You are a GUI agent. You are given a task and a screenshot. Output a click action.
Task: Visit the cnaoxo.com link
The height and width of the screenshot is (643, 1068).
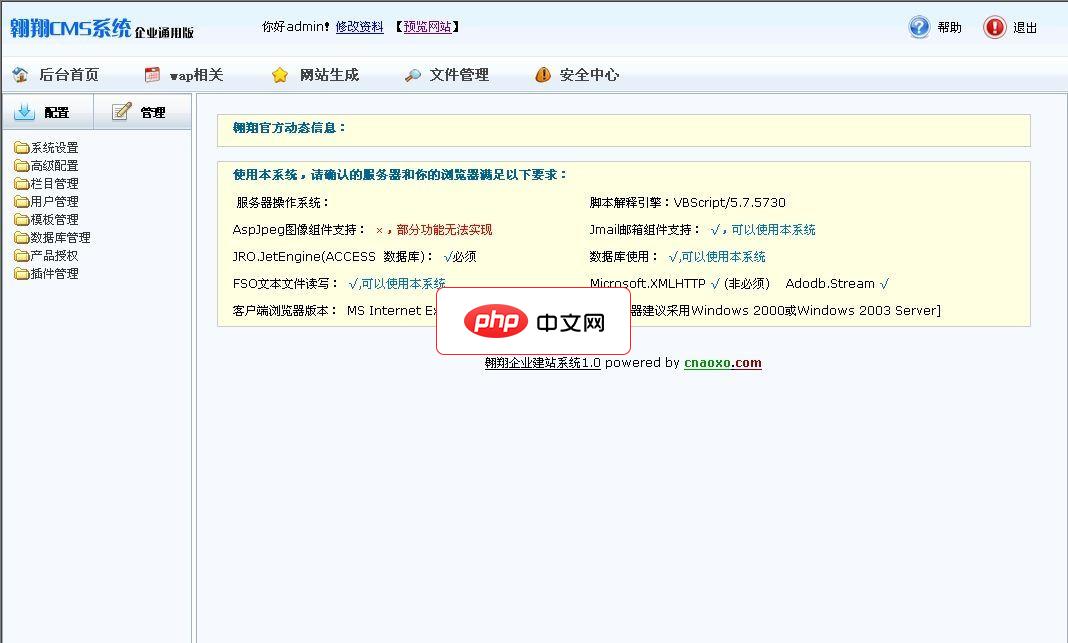[722, 363]
